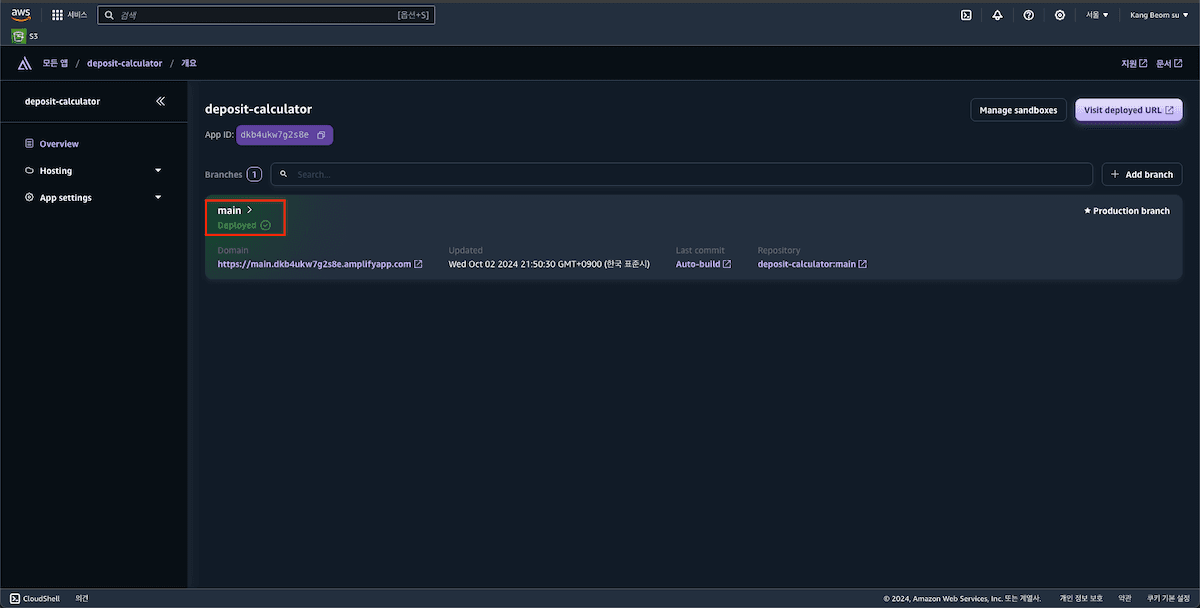Click the Add branch button
This screenshot has width=1200, height=608.
[1142, 174]
